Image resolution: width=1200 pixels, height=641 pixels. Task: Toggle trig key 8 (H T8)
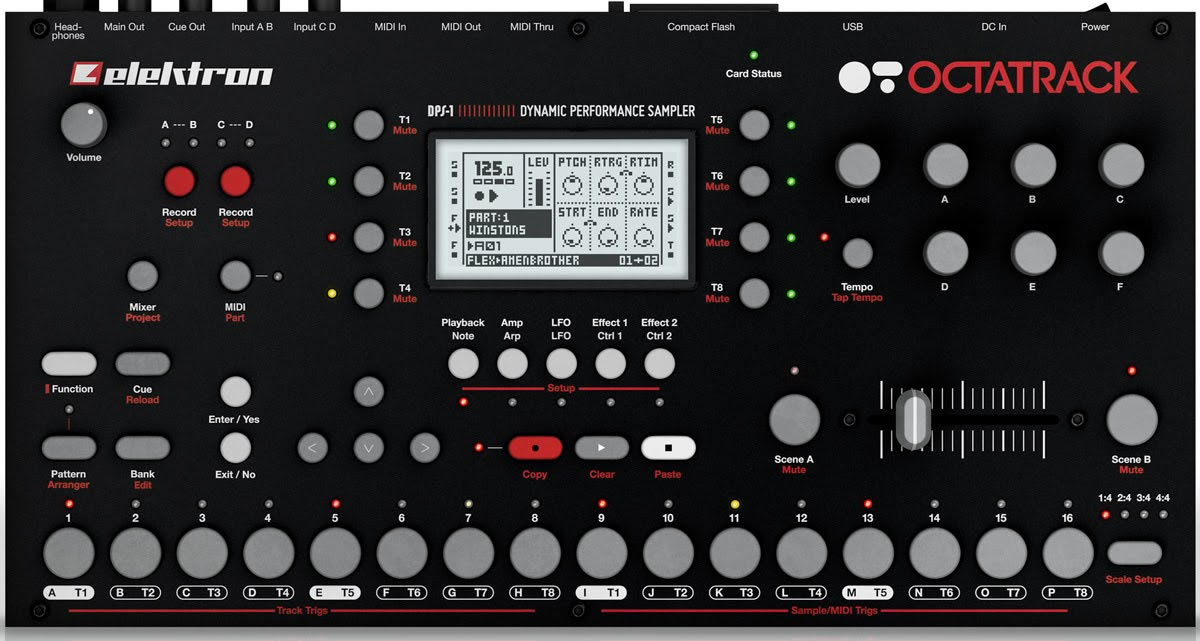click(535, 553)
